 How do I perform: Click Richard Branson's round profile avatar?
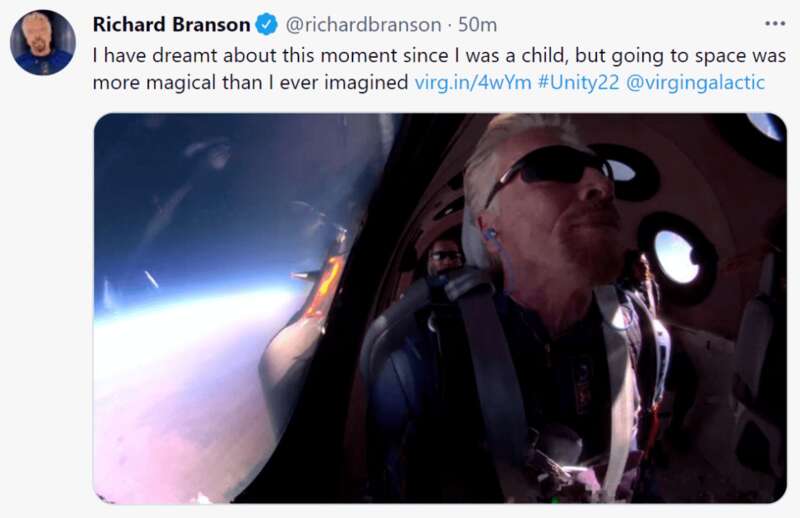click(x=43, y=42)
